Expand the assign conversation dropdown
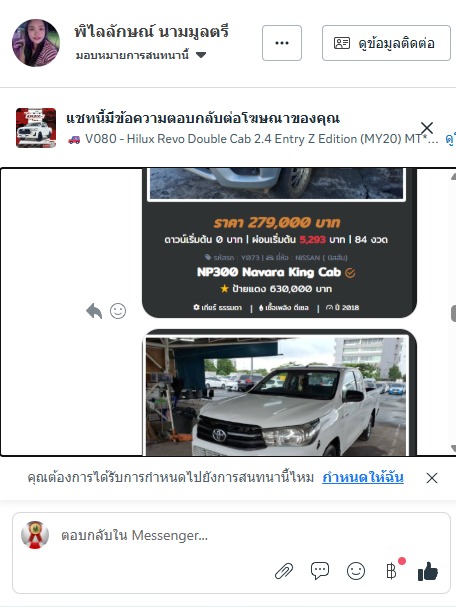Viewport: 456px width, 607px height. point(141,55)
